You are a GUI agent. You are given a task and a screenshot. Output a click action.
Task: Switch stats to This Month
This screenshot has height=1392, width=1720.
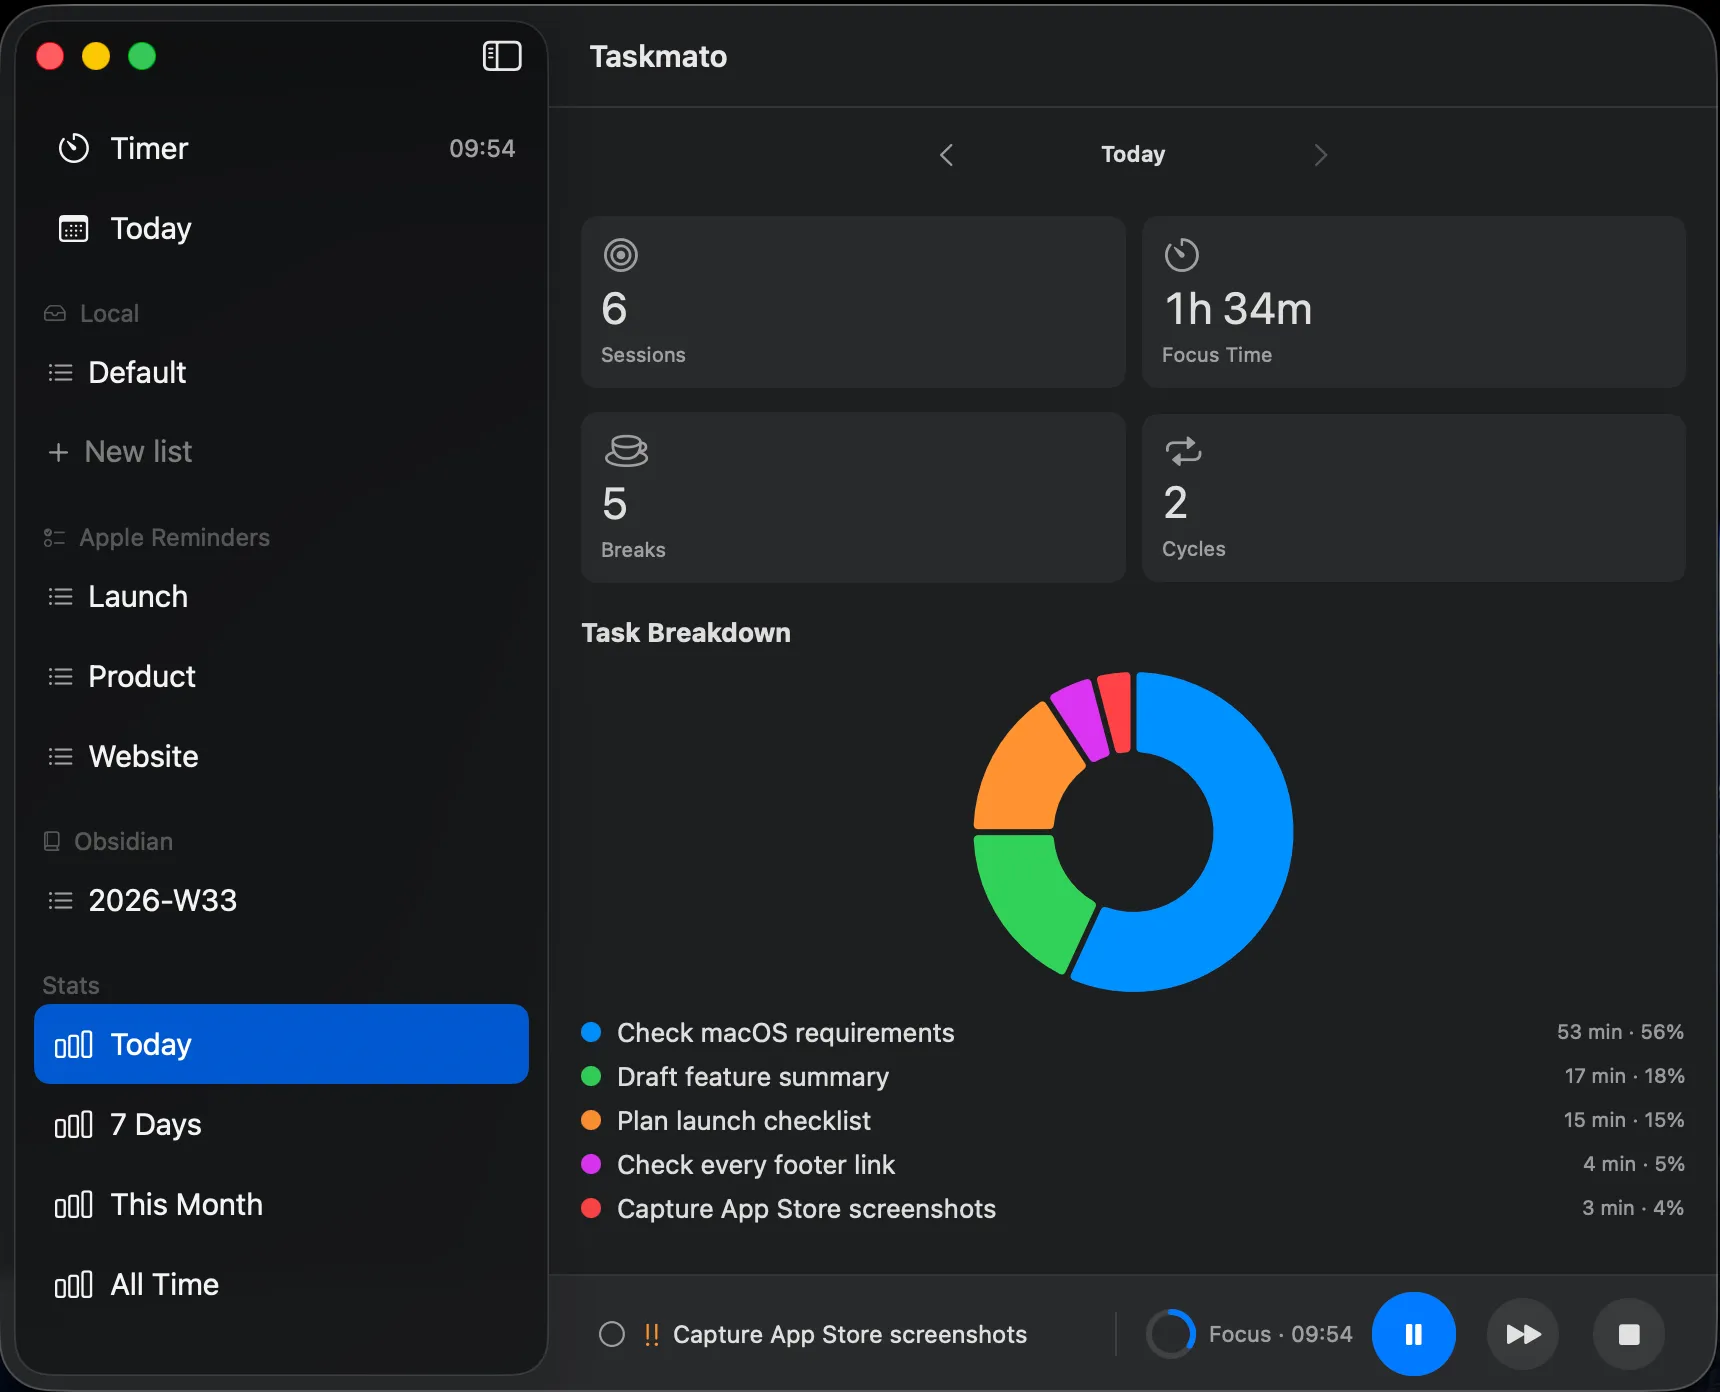(282, 1204)
